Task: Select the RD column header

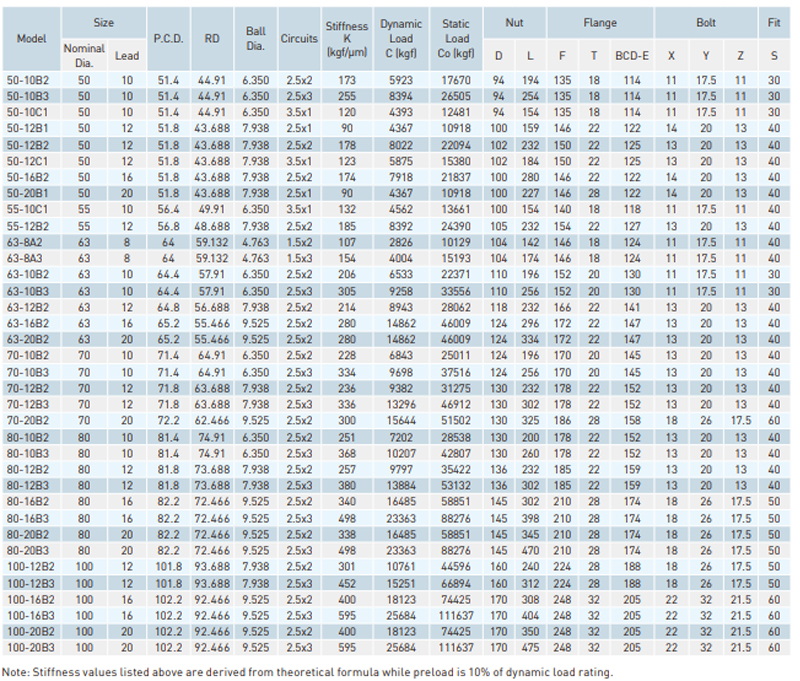Action: coord(212,38)
